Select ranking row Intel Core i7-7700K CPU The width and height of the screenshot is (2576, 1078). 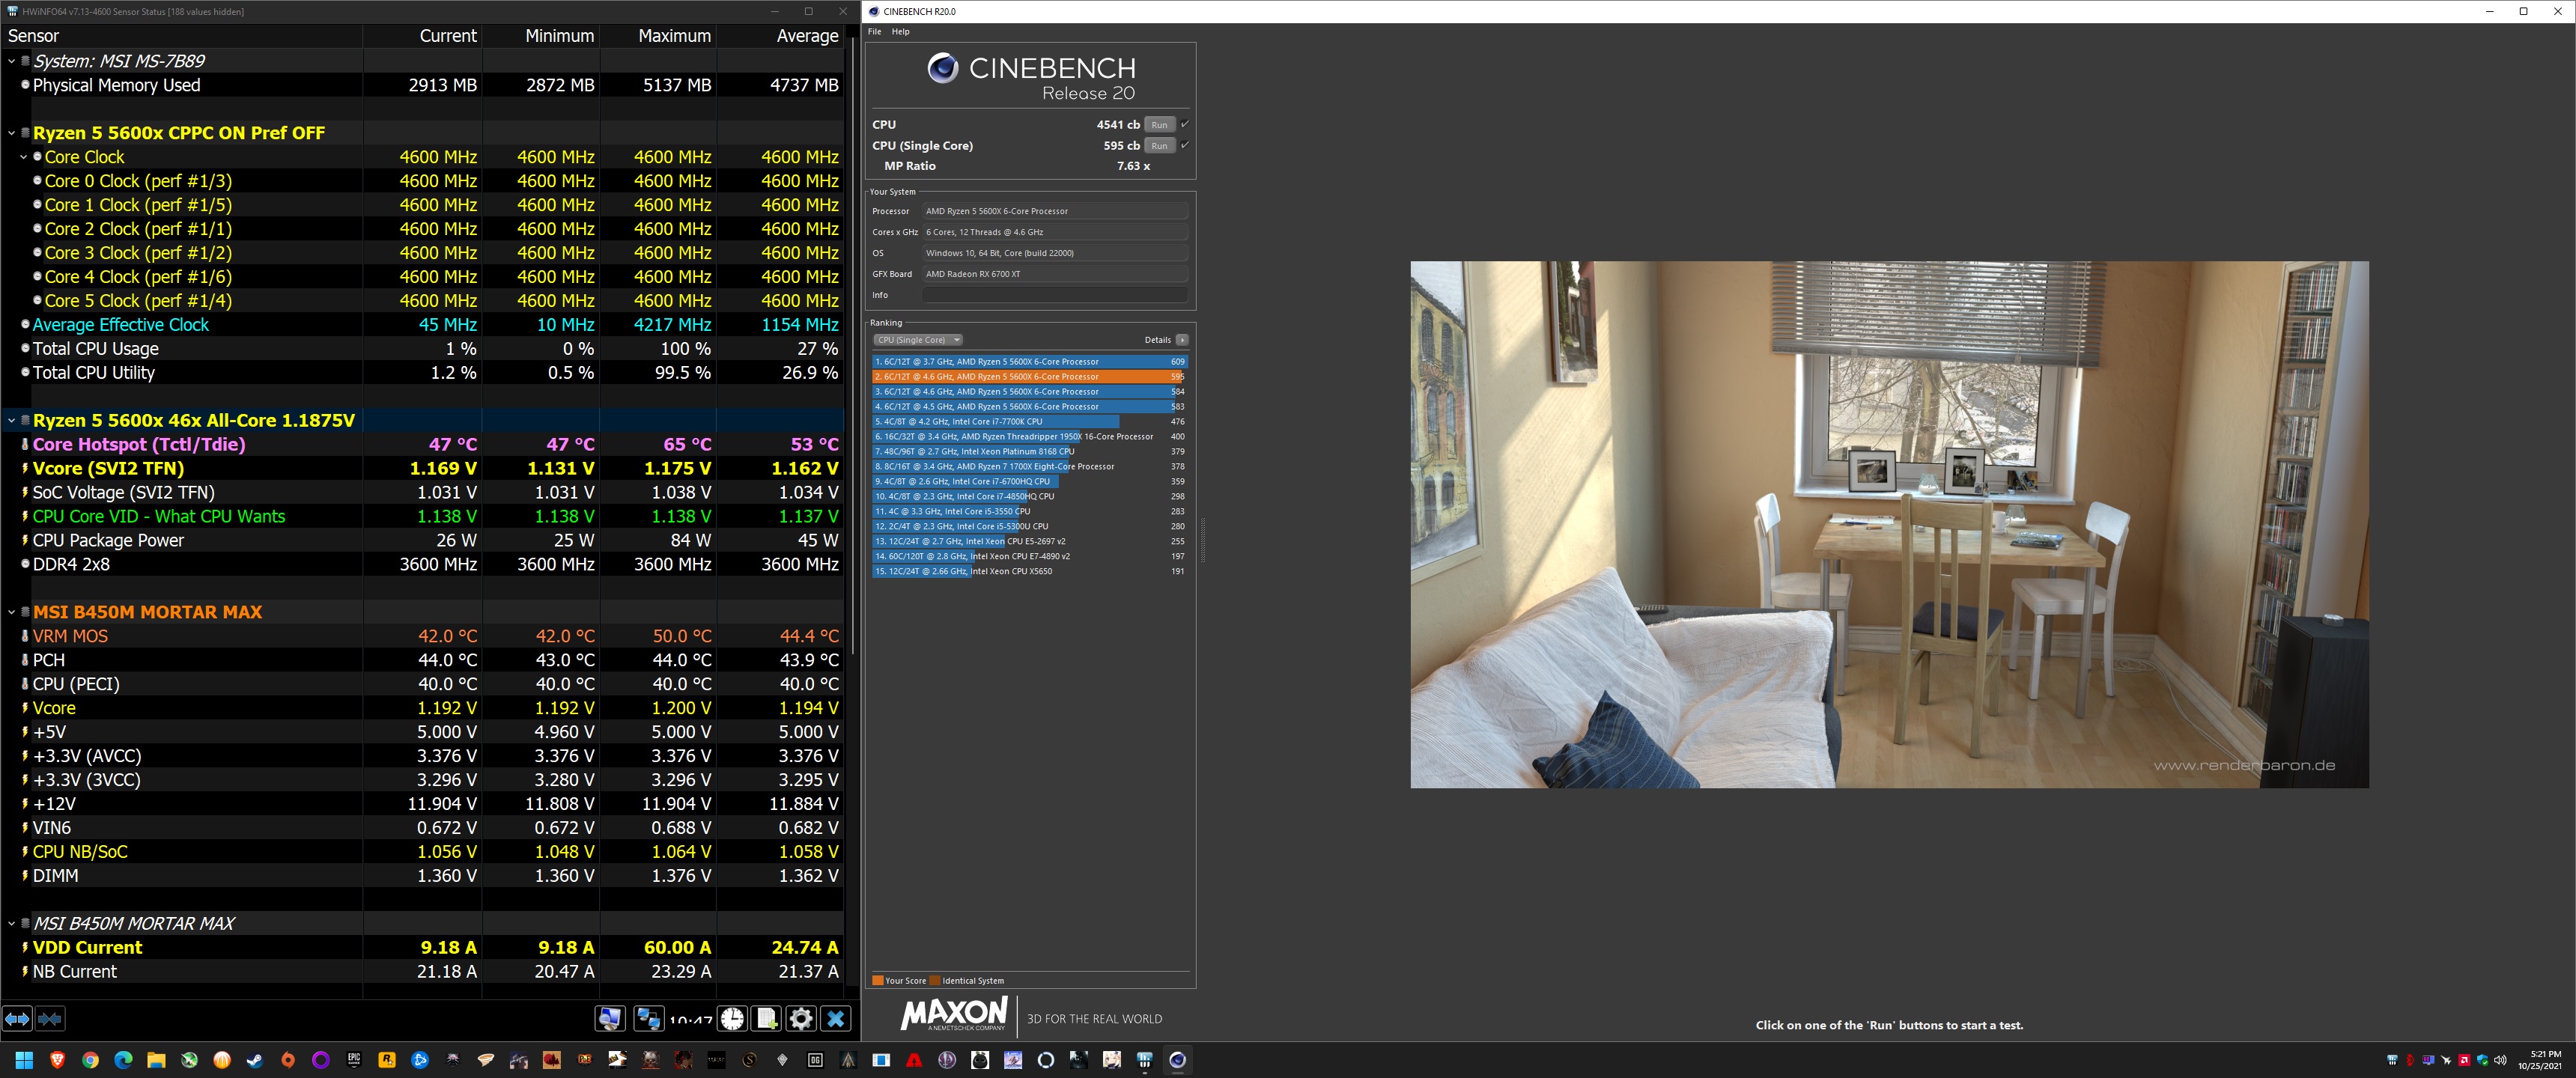pyautogui.click(x=1030, y=422)
